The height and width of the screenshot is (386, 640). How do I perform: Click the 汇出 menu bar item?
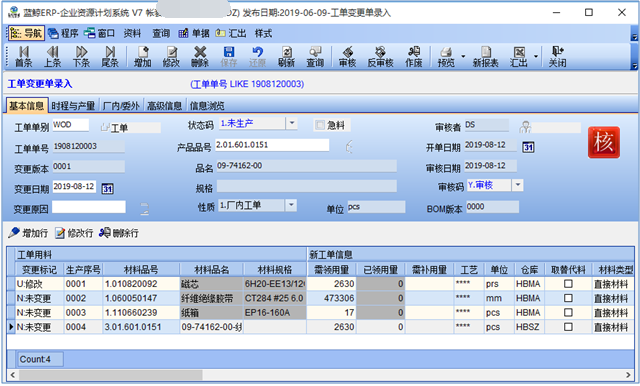(x=231, y=33)
